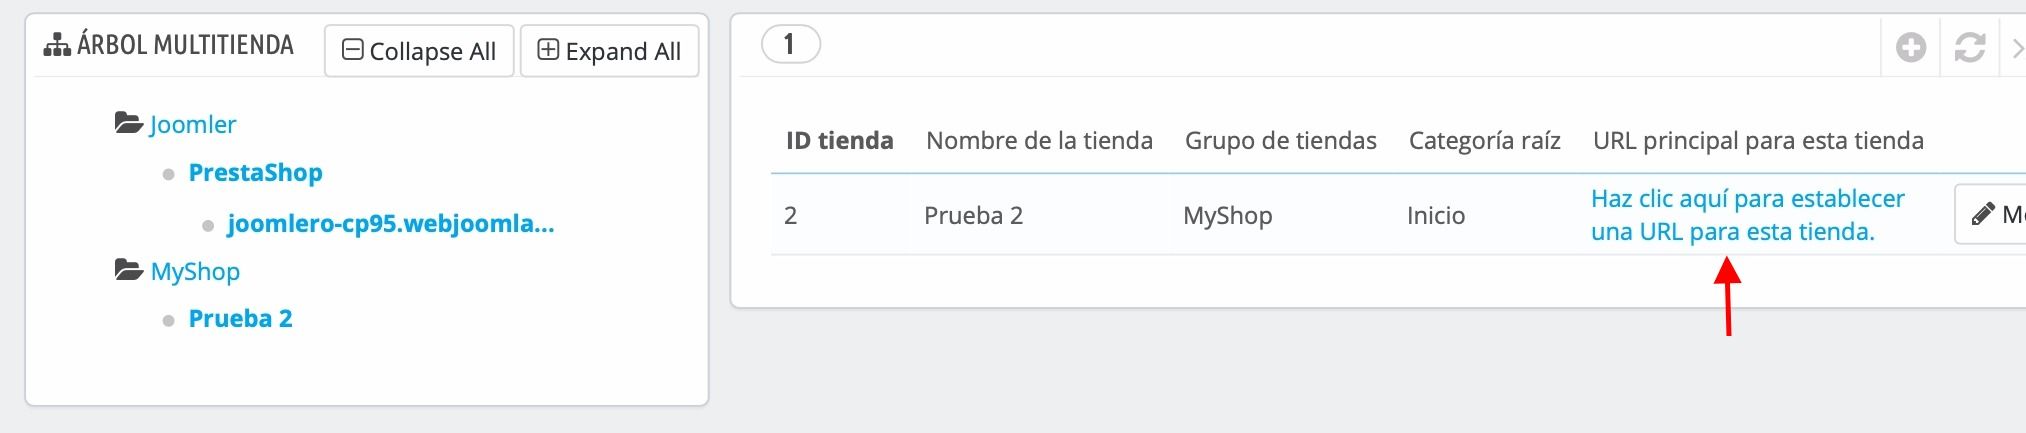Select Prueba 2 in the multistore tree
This screenshot has height=433, width=2026.
(241, 318)
